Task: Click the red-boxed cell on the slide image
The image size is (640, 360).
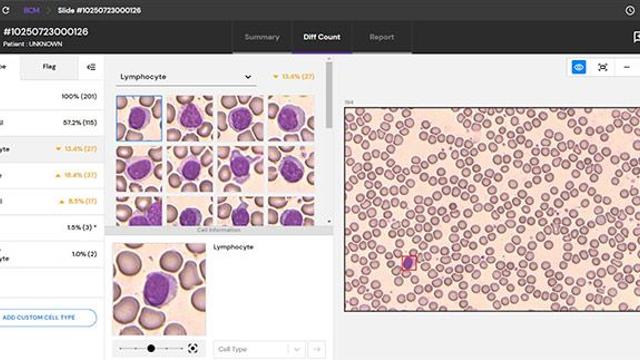Action: [409, 263]
